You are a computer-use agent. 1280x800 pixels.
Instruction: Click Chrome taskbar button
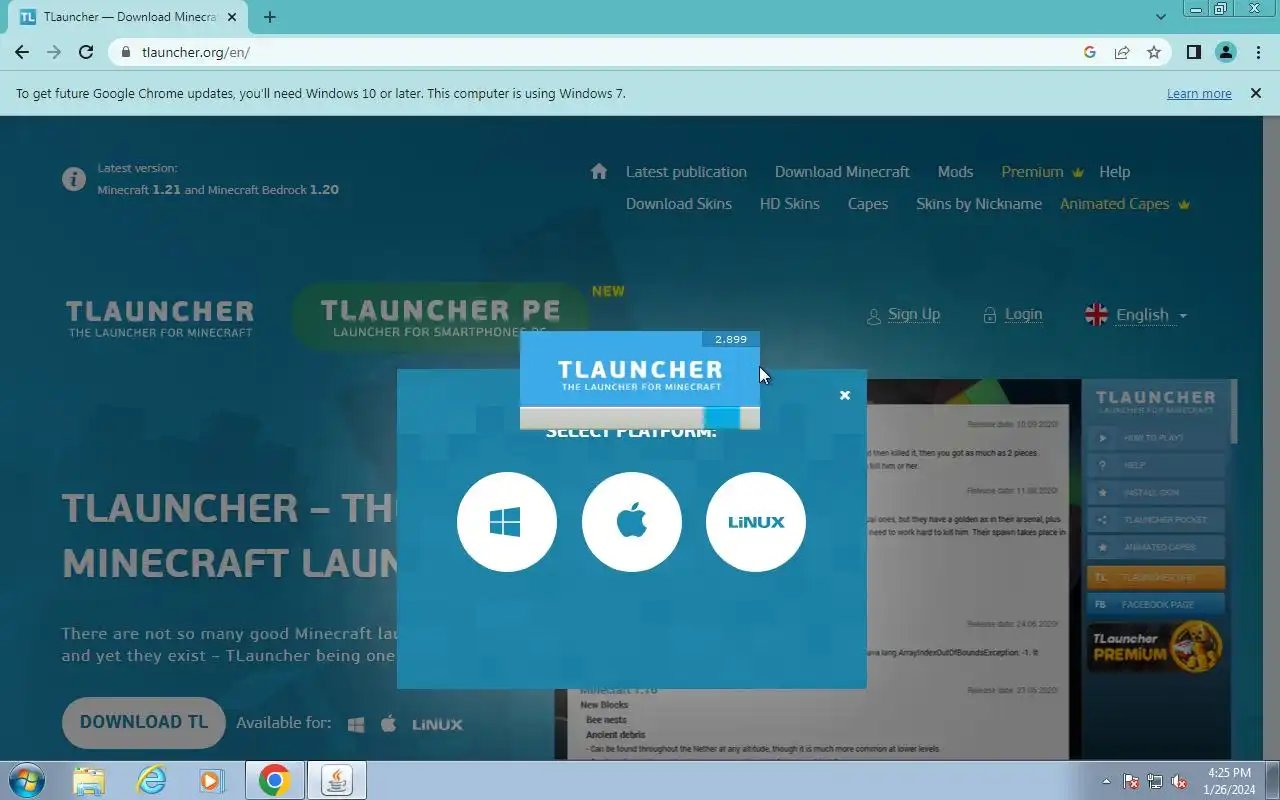click(x=274, y=780)
